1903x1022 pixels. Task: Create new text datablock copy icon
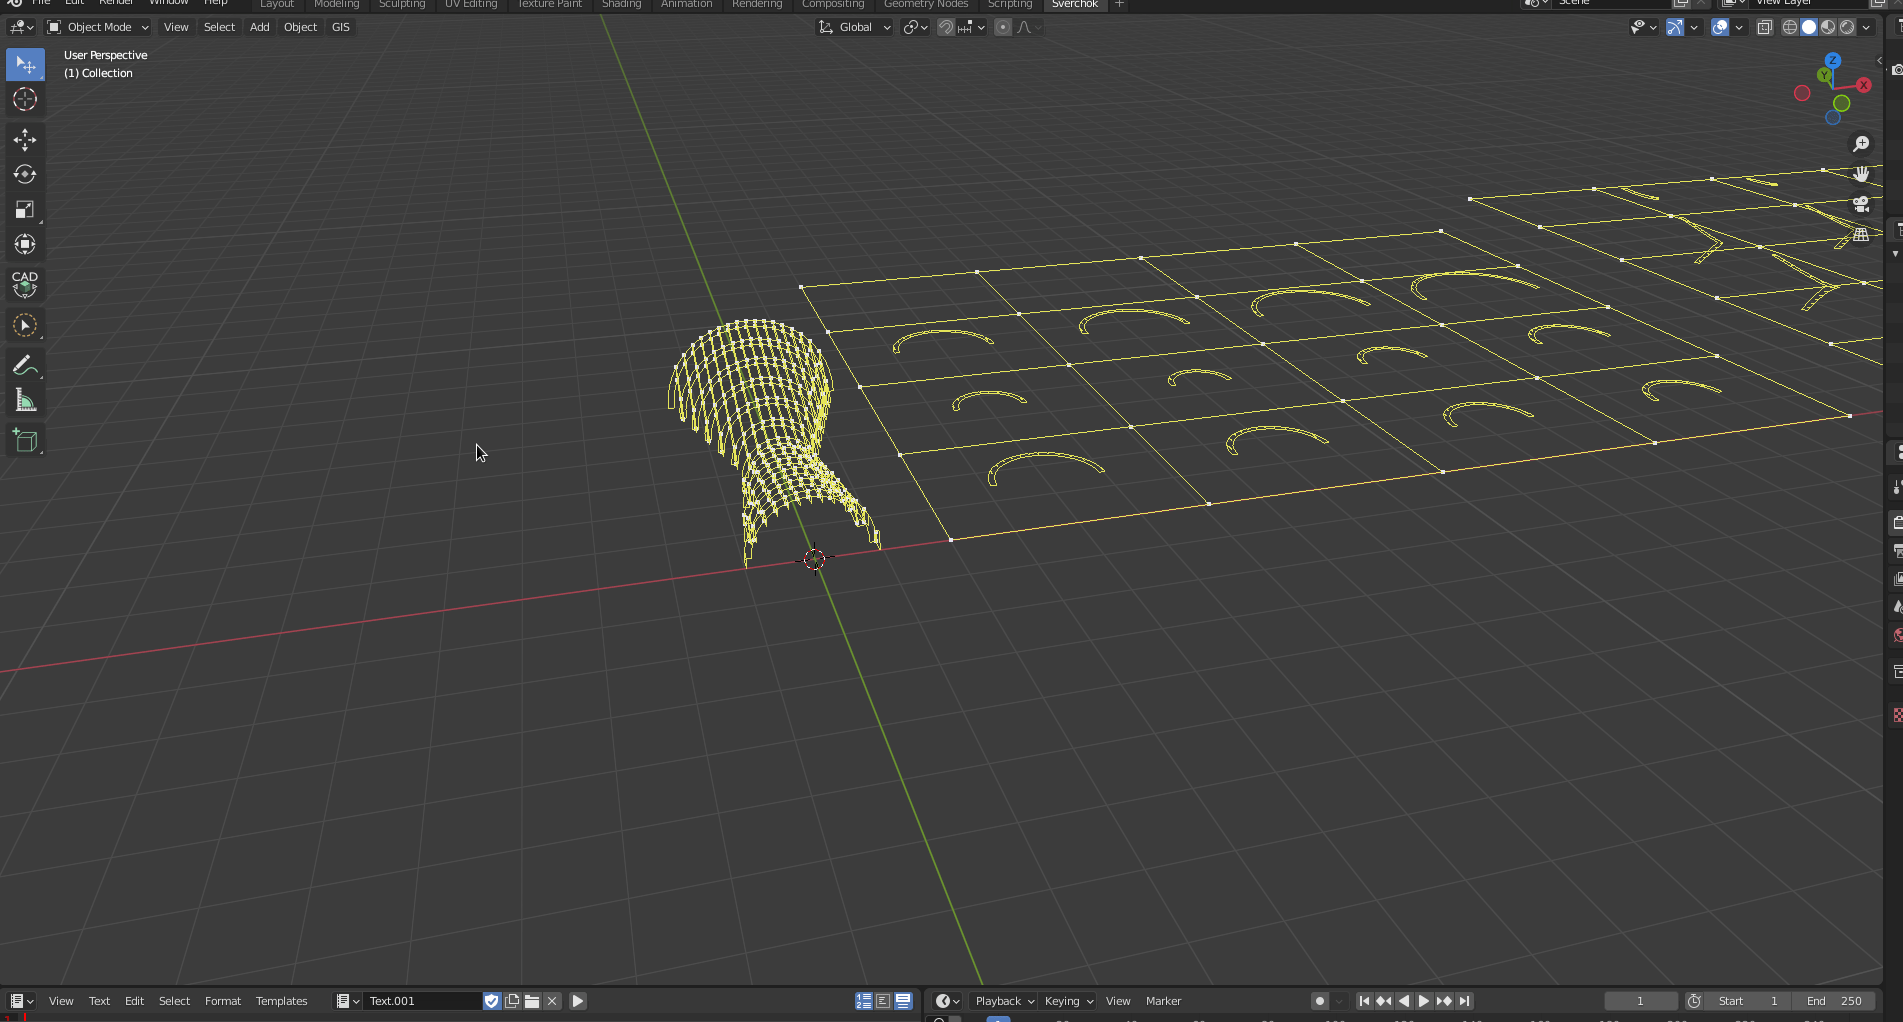[512, 1001]
